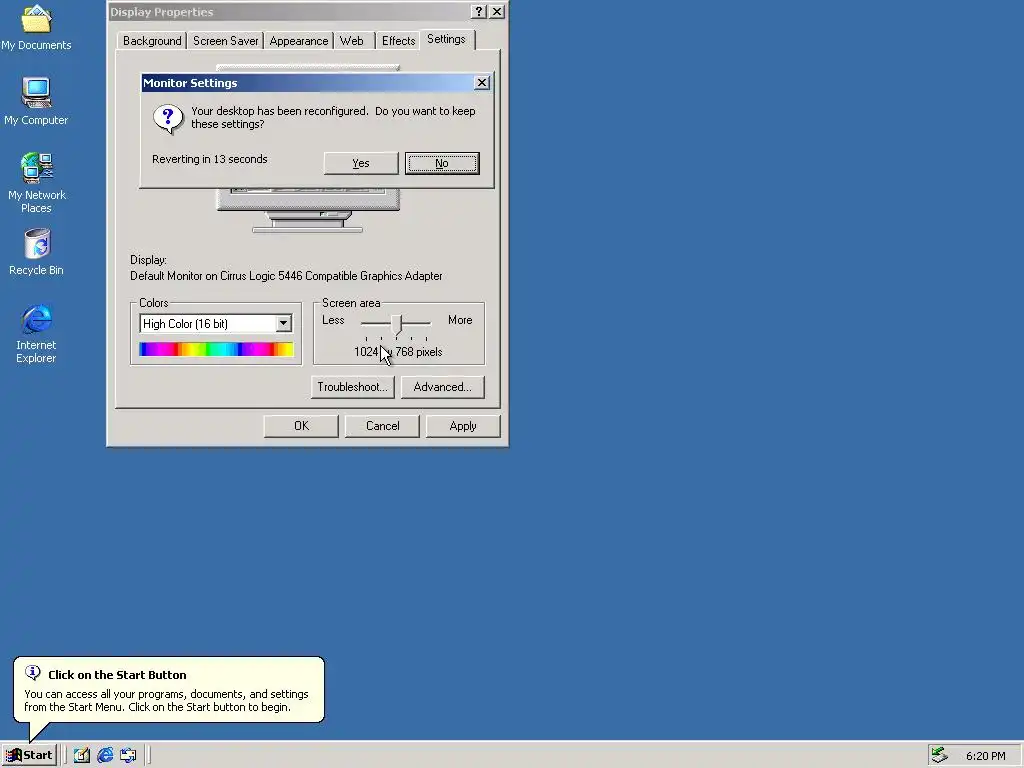The width and height of the screenshot is (1024, 768).
Task: Click the monitor preview image base
Action: [308, 222]
